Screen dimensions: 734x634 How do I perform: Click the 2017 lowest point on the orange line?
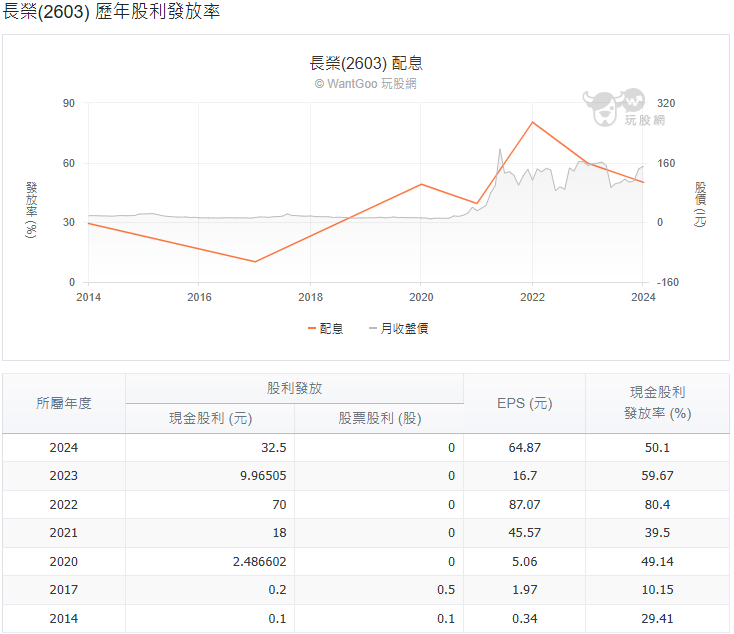(x=255, y=262)
